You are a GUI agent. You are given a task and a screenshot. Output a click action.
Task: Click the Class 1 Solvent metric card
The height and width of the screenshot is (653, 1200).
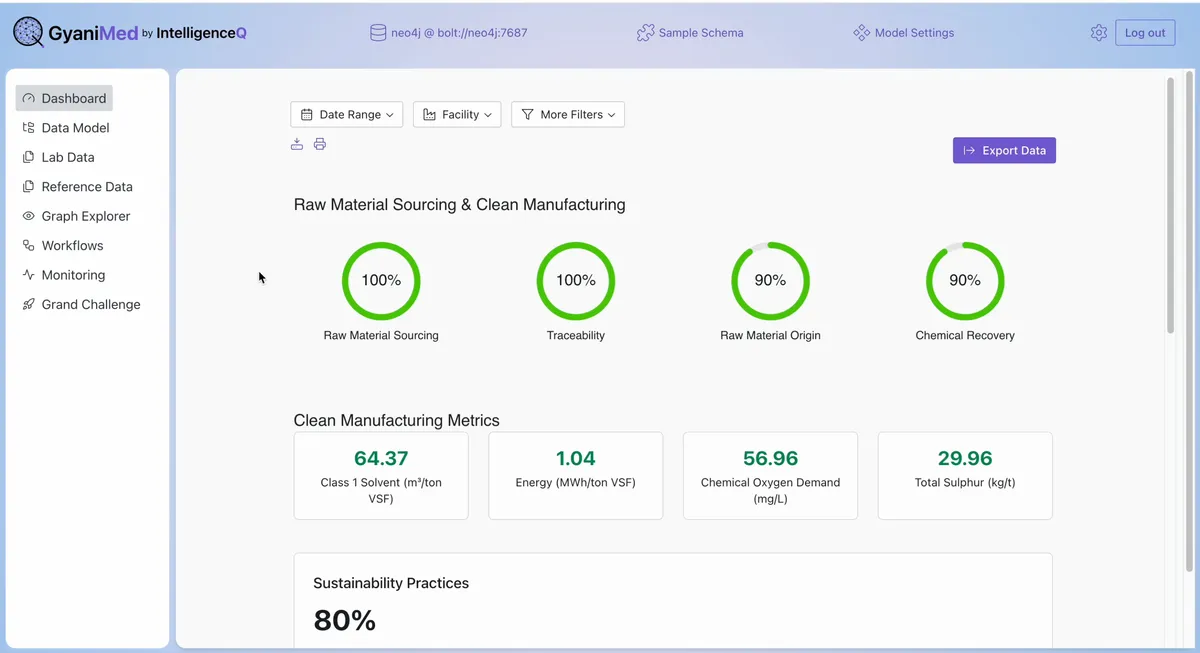click(x=381, y=476)
